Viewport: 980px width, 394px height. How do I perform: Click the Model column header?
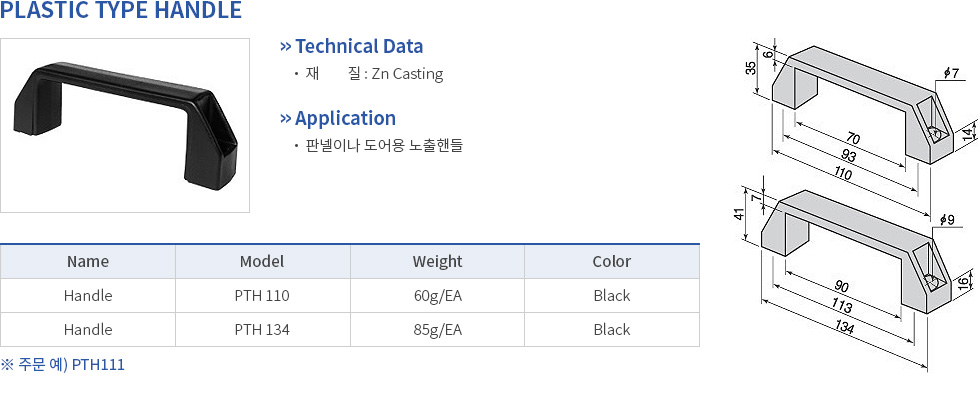click(262, 261)
